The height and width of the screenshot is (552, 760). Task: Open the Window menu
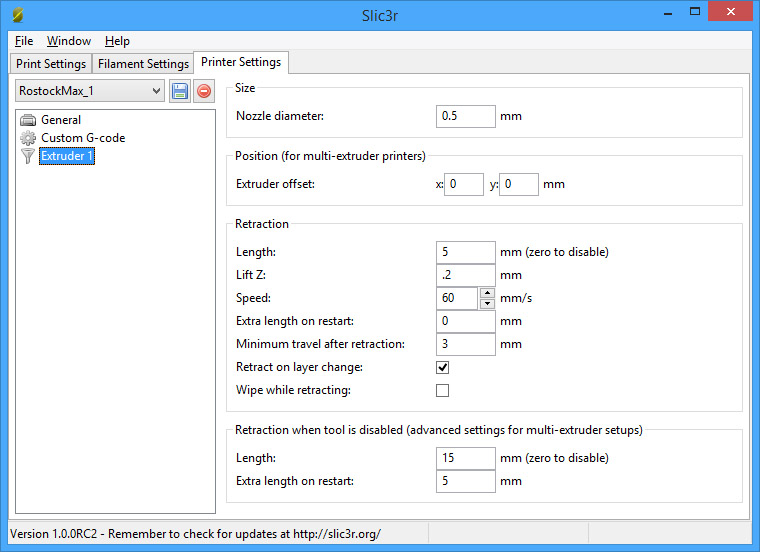[69, 41]
